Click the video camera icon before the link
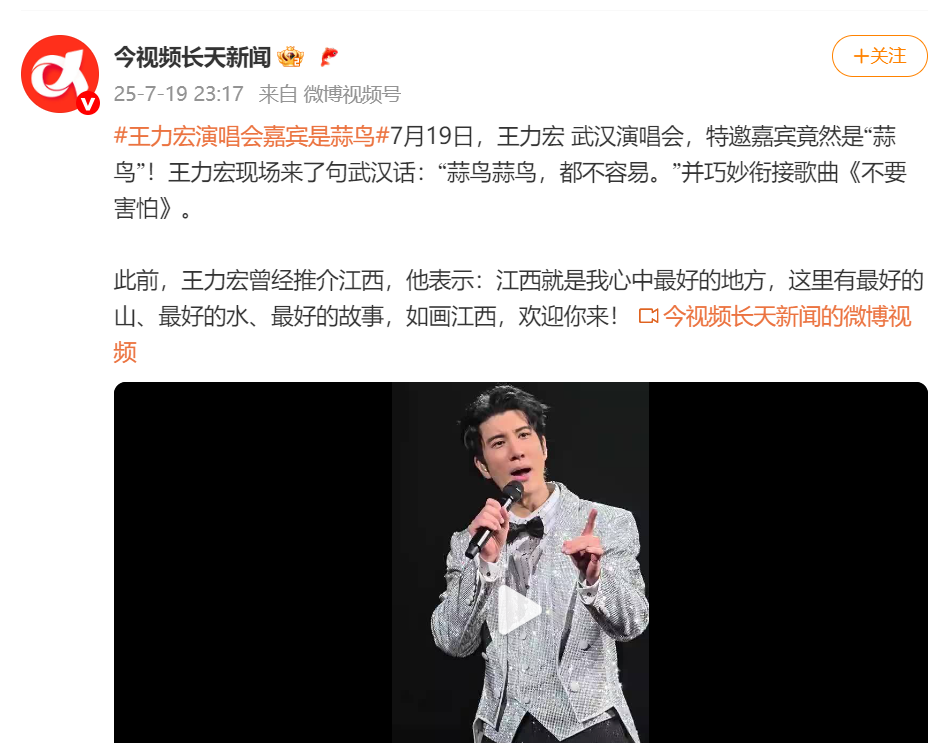Viewport: 944px width, 743px height. (x=648, y=316)
